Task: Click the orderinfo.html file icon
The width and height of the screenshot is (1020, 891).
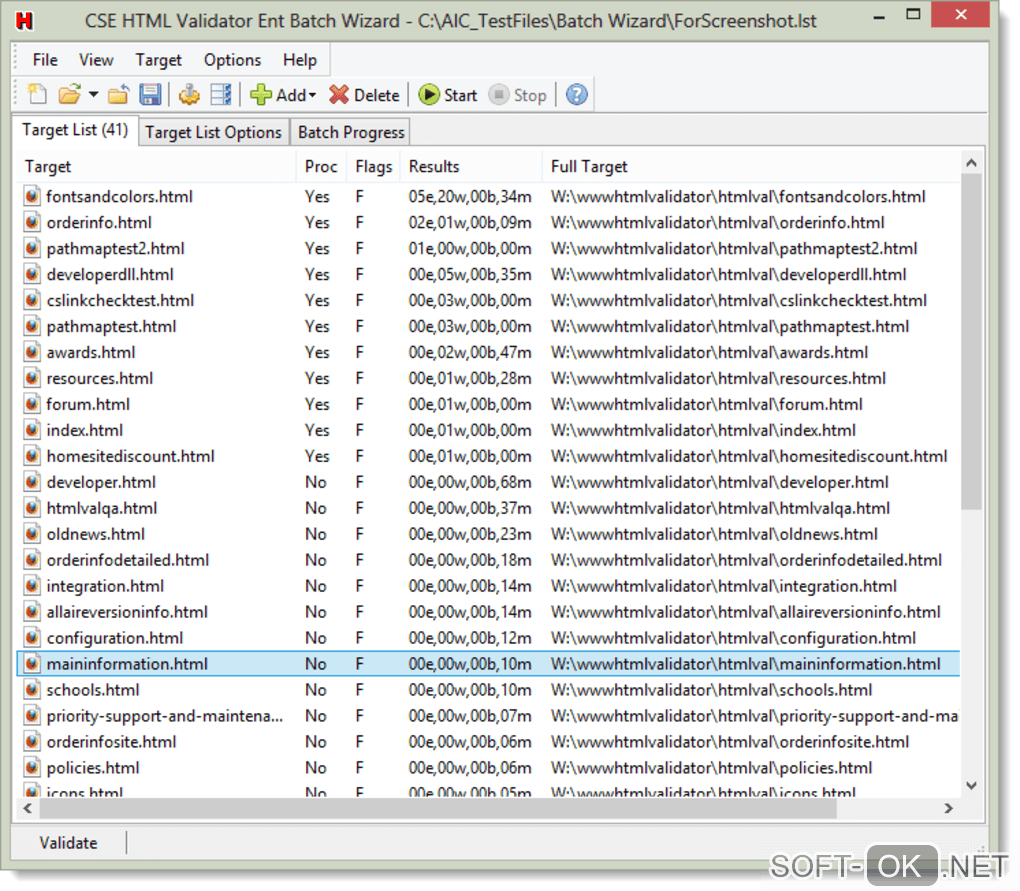Action: pos(31,222)
